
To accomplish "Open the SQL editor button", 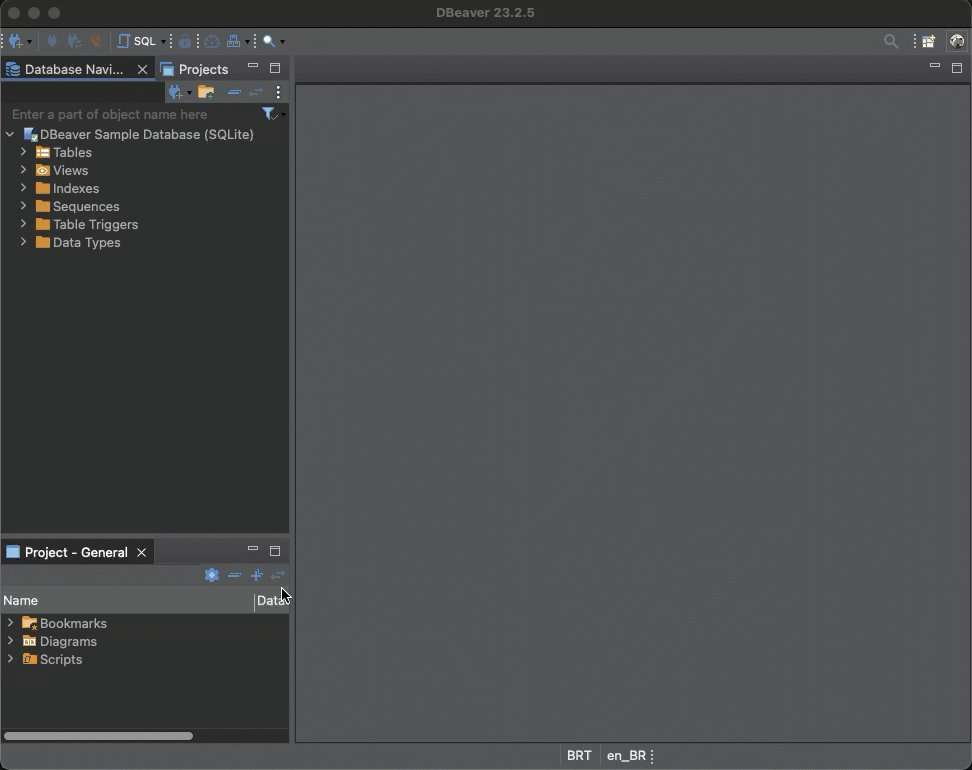I will tap(137, 42).
